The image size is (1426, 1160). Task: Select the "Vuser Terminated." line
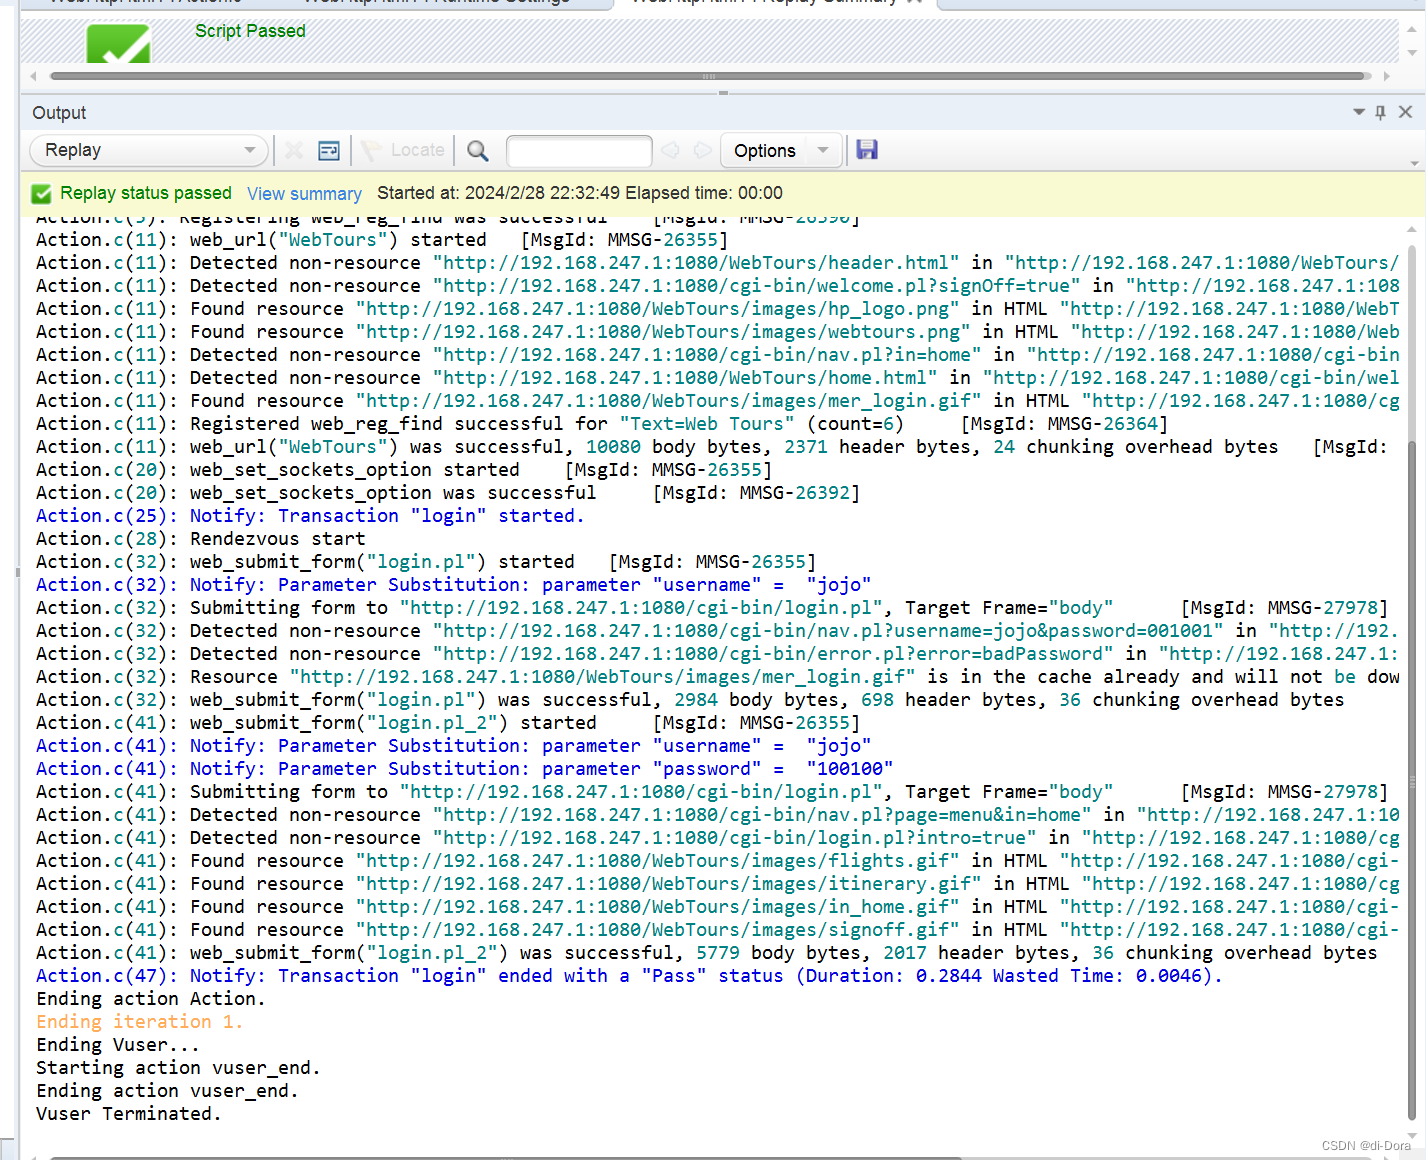(129, 1114)
